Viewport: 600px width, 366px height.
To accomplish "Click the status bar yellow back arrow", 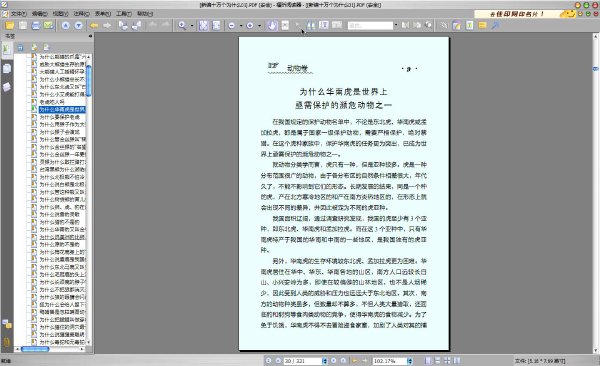I will pos(354,361).
